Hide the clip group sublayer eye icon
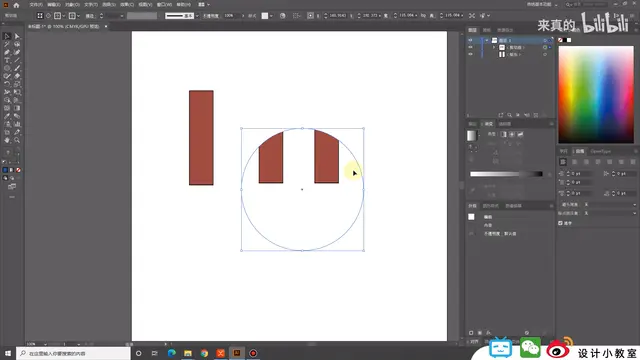Screen dimensions: 640x360 470,47
